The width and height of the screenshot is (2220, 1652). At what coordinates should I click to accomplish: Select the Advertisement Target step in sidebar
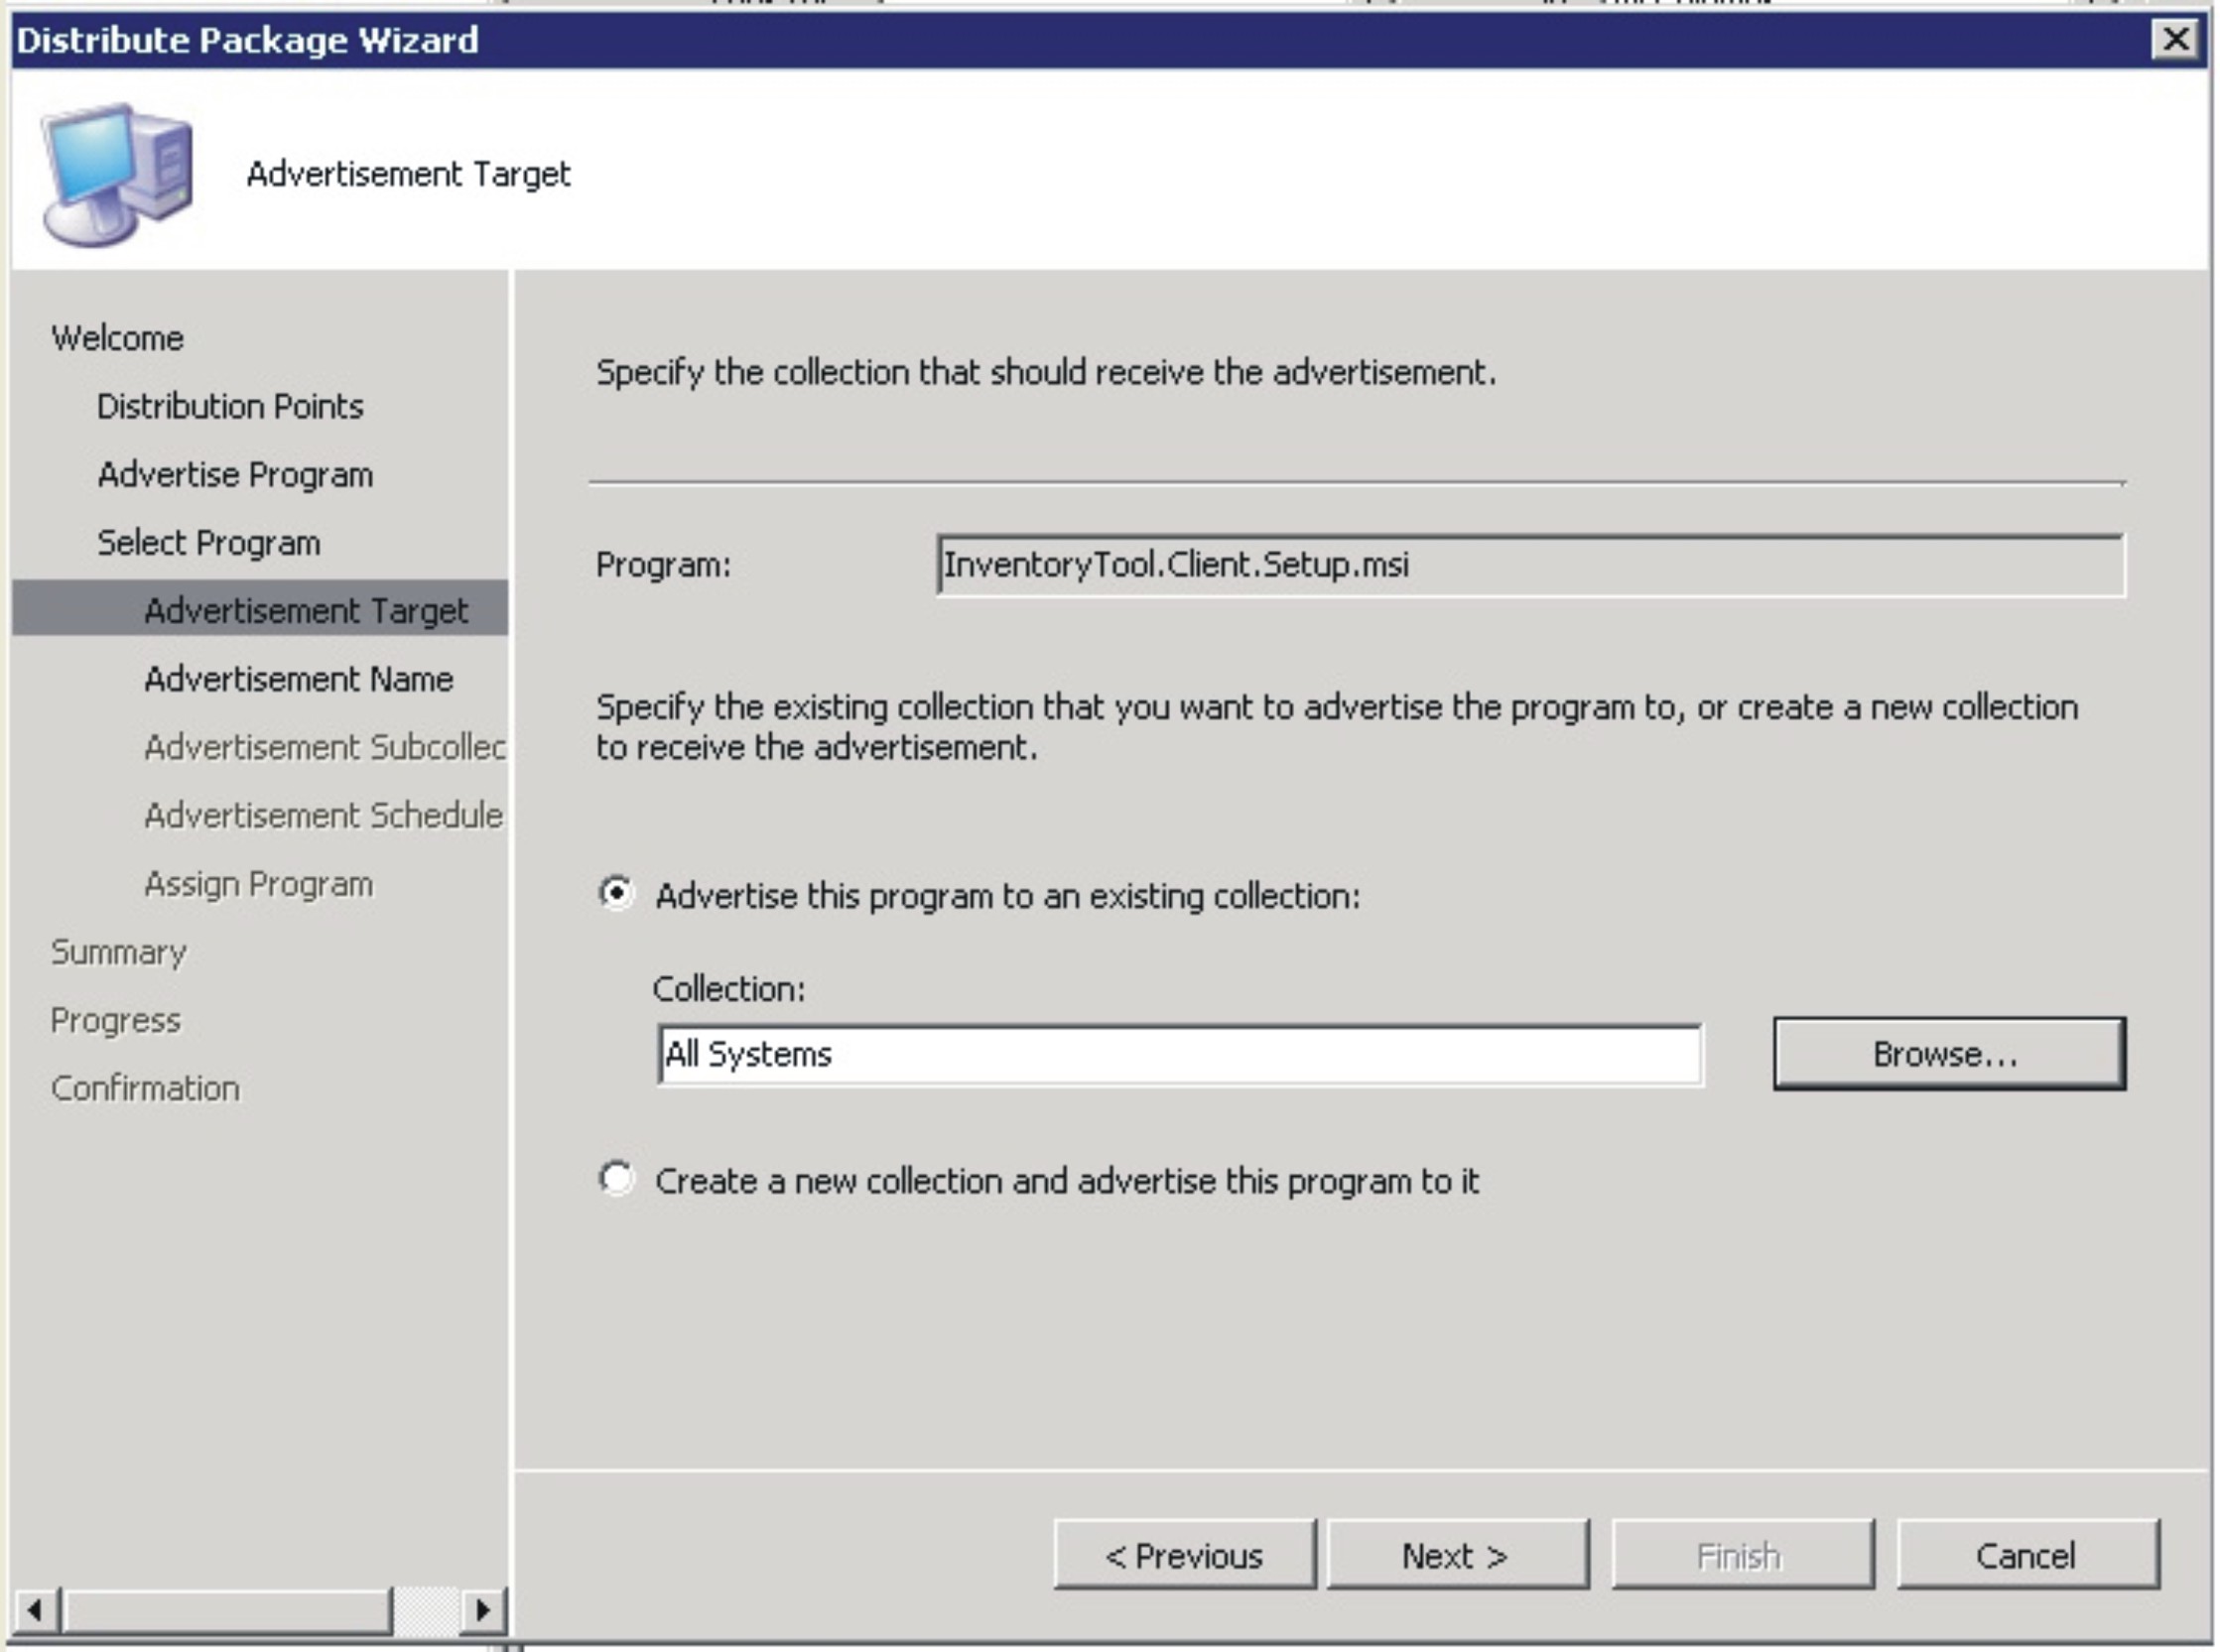pyautogui.click(x=260, y=609)
